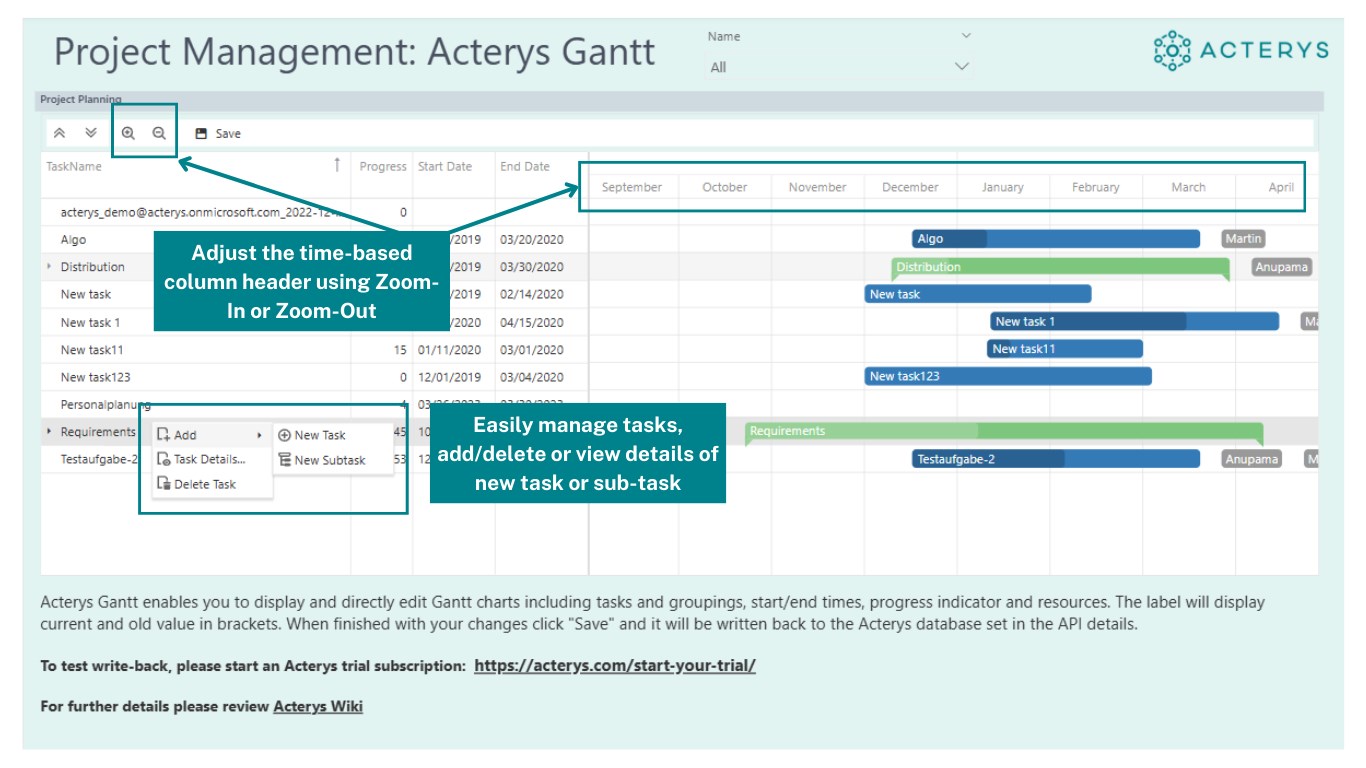
Task: Click the Algo Gantt bar
Action: point(1056,239)
